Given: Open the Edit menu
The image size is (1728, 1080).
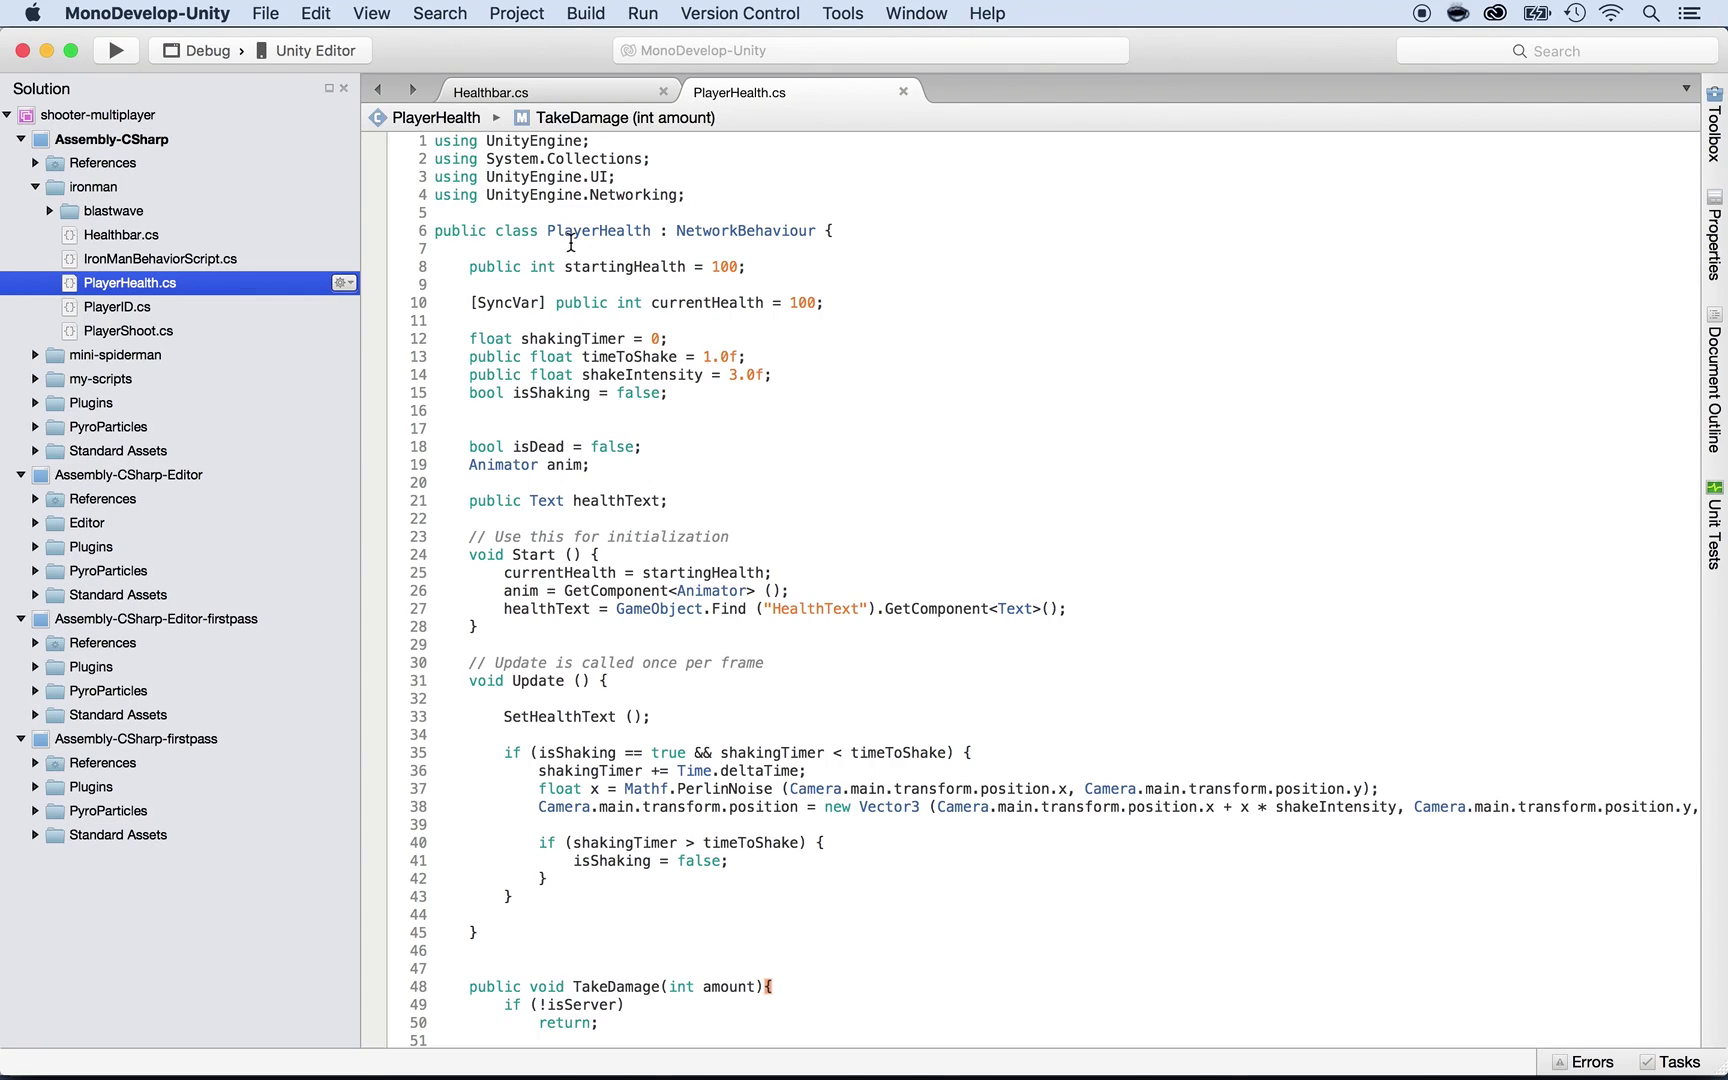Looking at the screenshot, I should tap(315, 13).
